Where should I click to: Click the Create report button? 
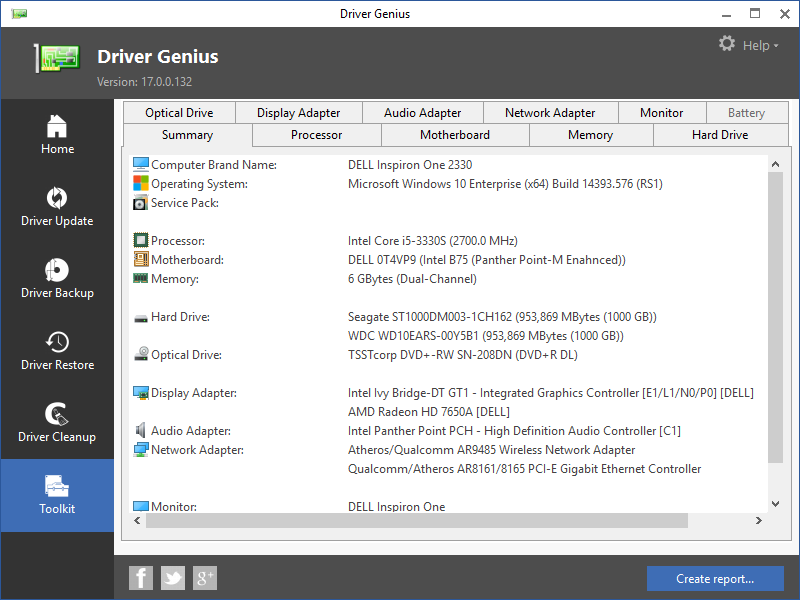coord(715,579)
